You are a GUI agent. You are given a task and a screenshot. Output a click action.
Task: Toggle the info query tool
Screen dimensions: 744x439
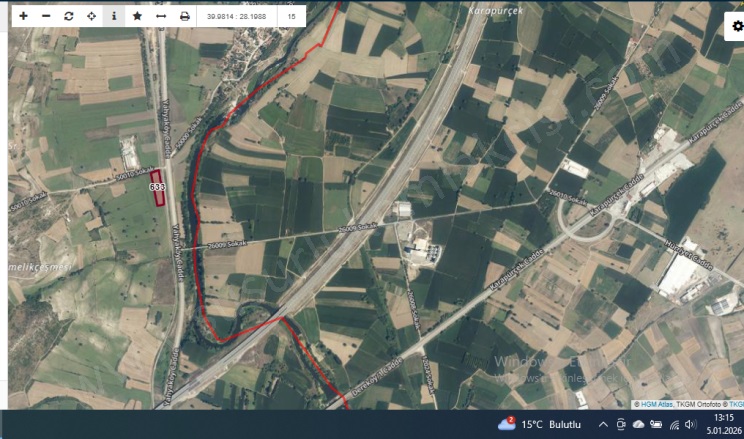(114, 16)
